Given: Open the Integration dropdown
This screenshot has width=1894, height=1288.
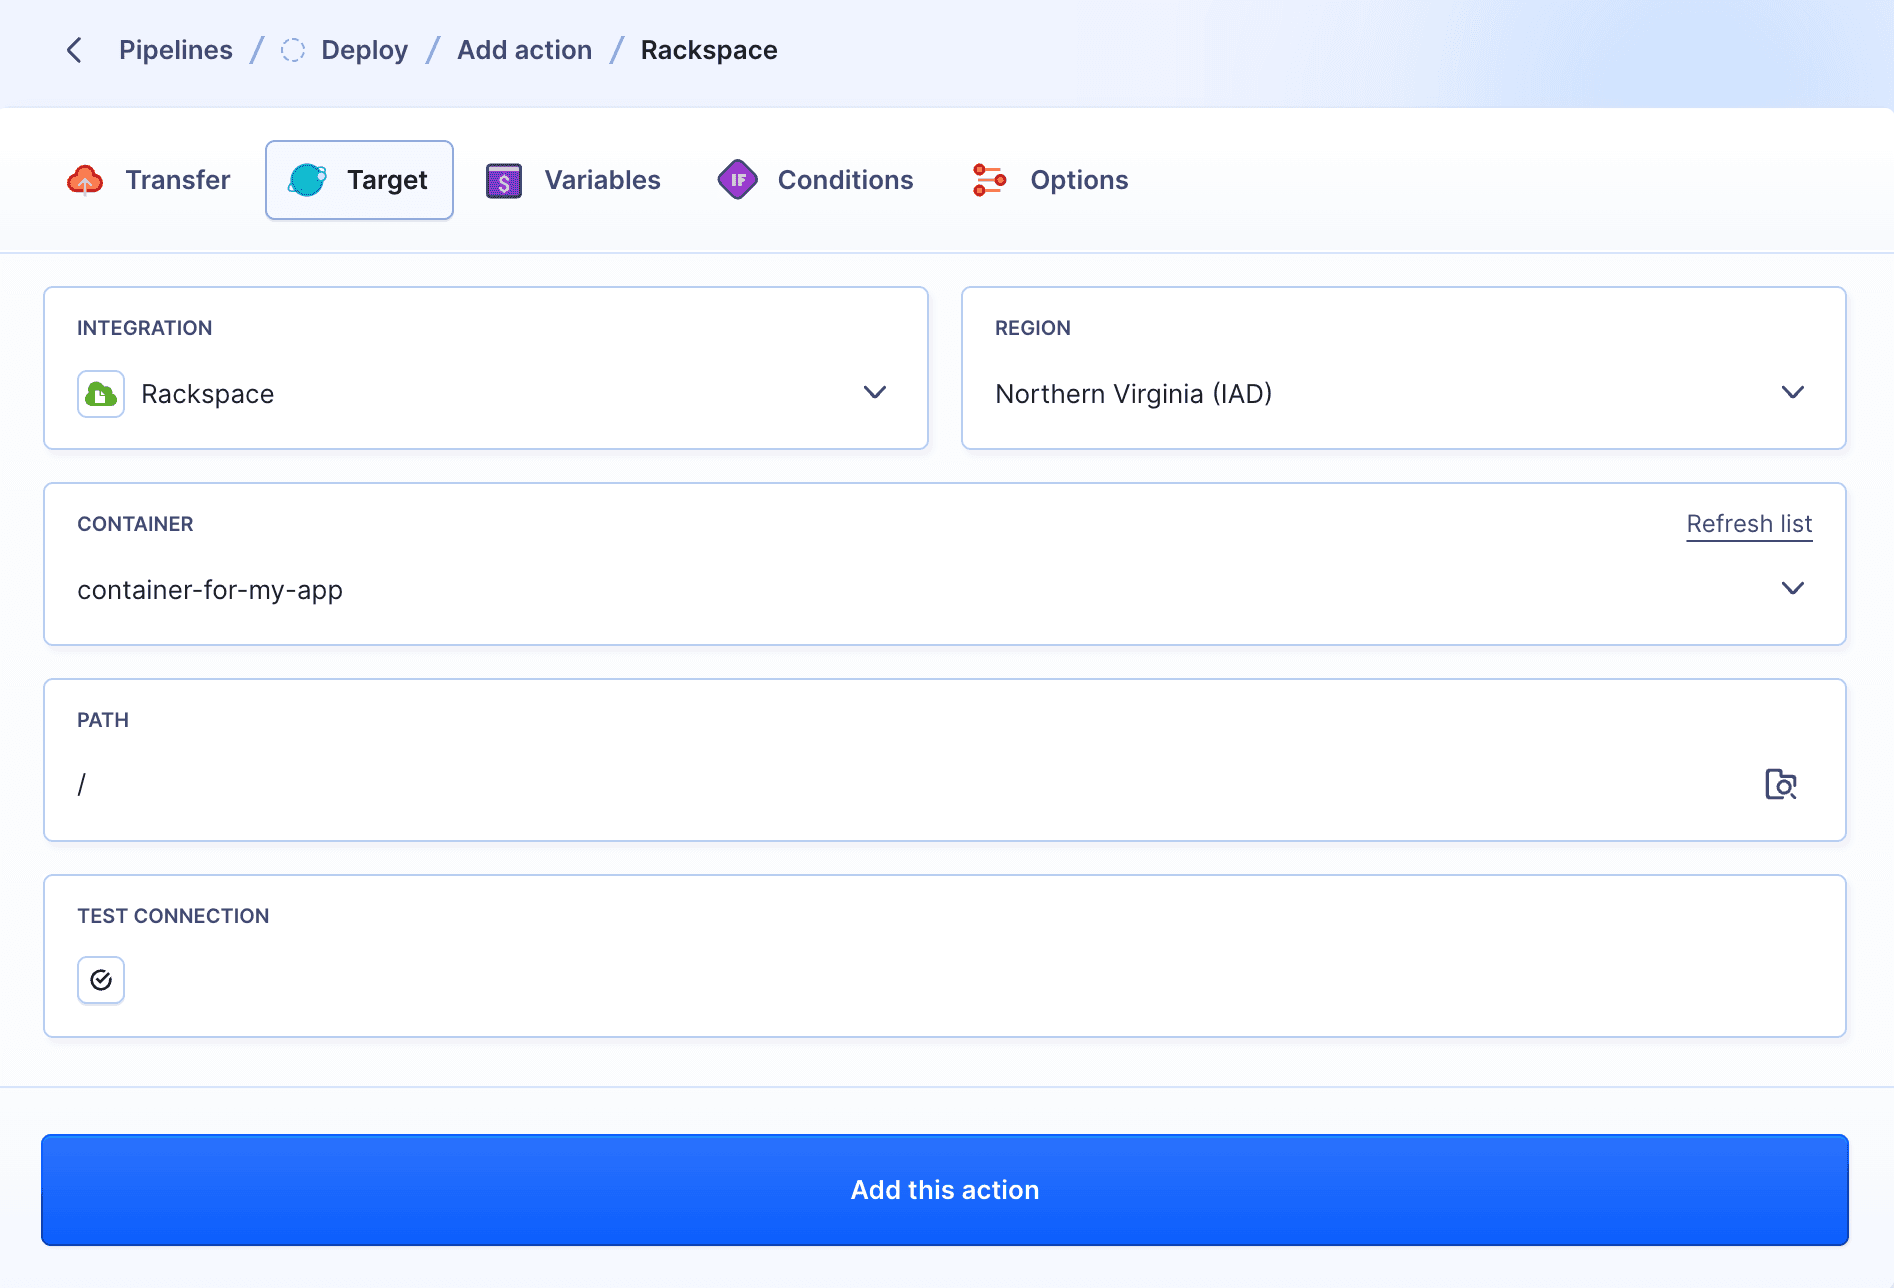Looking at the screenshot, I should (874, 392).
